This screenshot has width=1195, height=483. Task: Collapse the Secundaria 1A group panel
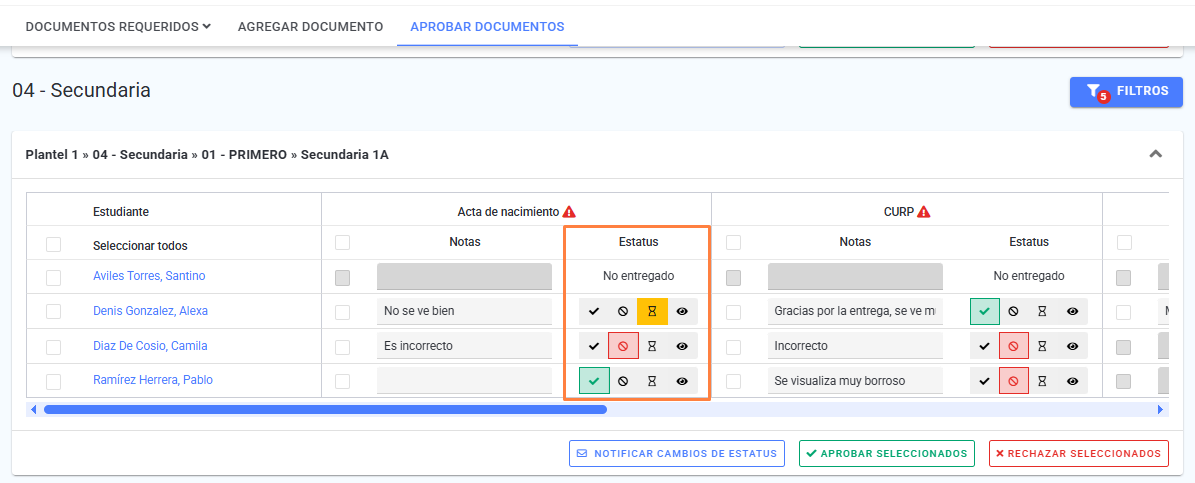point(1155,154)
